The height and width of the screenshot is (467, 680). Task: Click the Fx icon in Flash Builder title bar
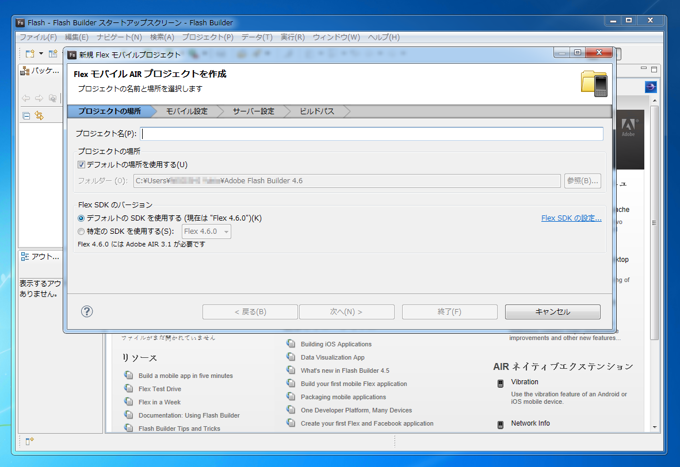(x=20, y=23)
